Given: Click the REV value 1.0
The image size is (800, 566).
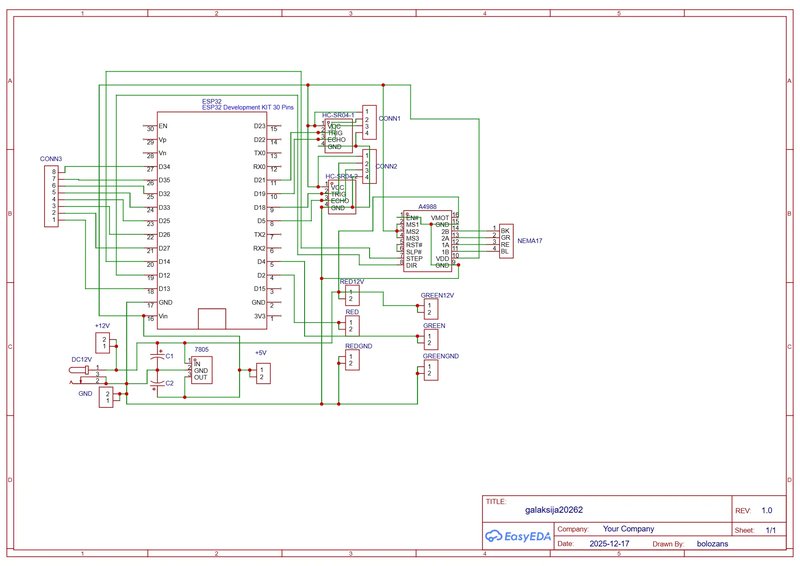Looking at the screenshot, I should 767,510.
